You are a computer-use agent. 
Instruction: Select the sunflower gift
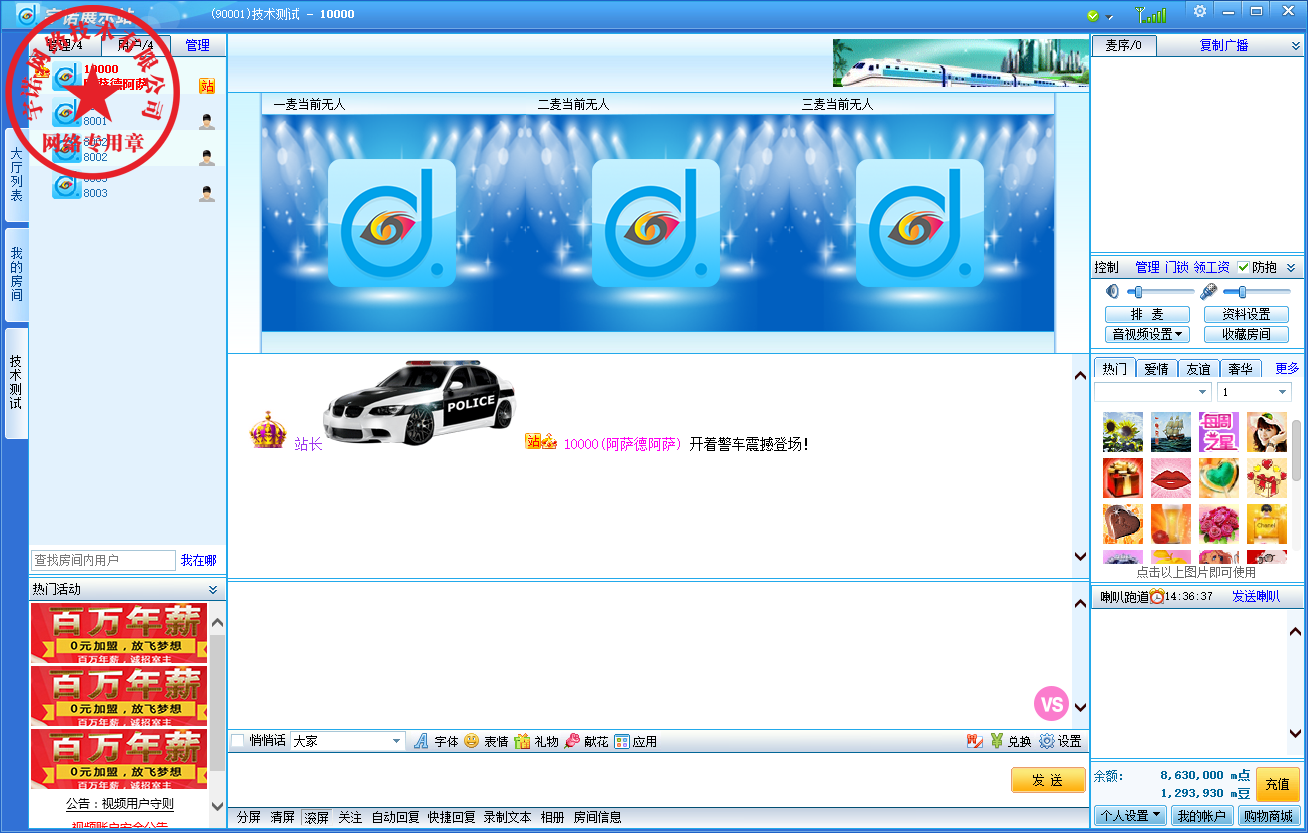tap(1123, 432)
